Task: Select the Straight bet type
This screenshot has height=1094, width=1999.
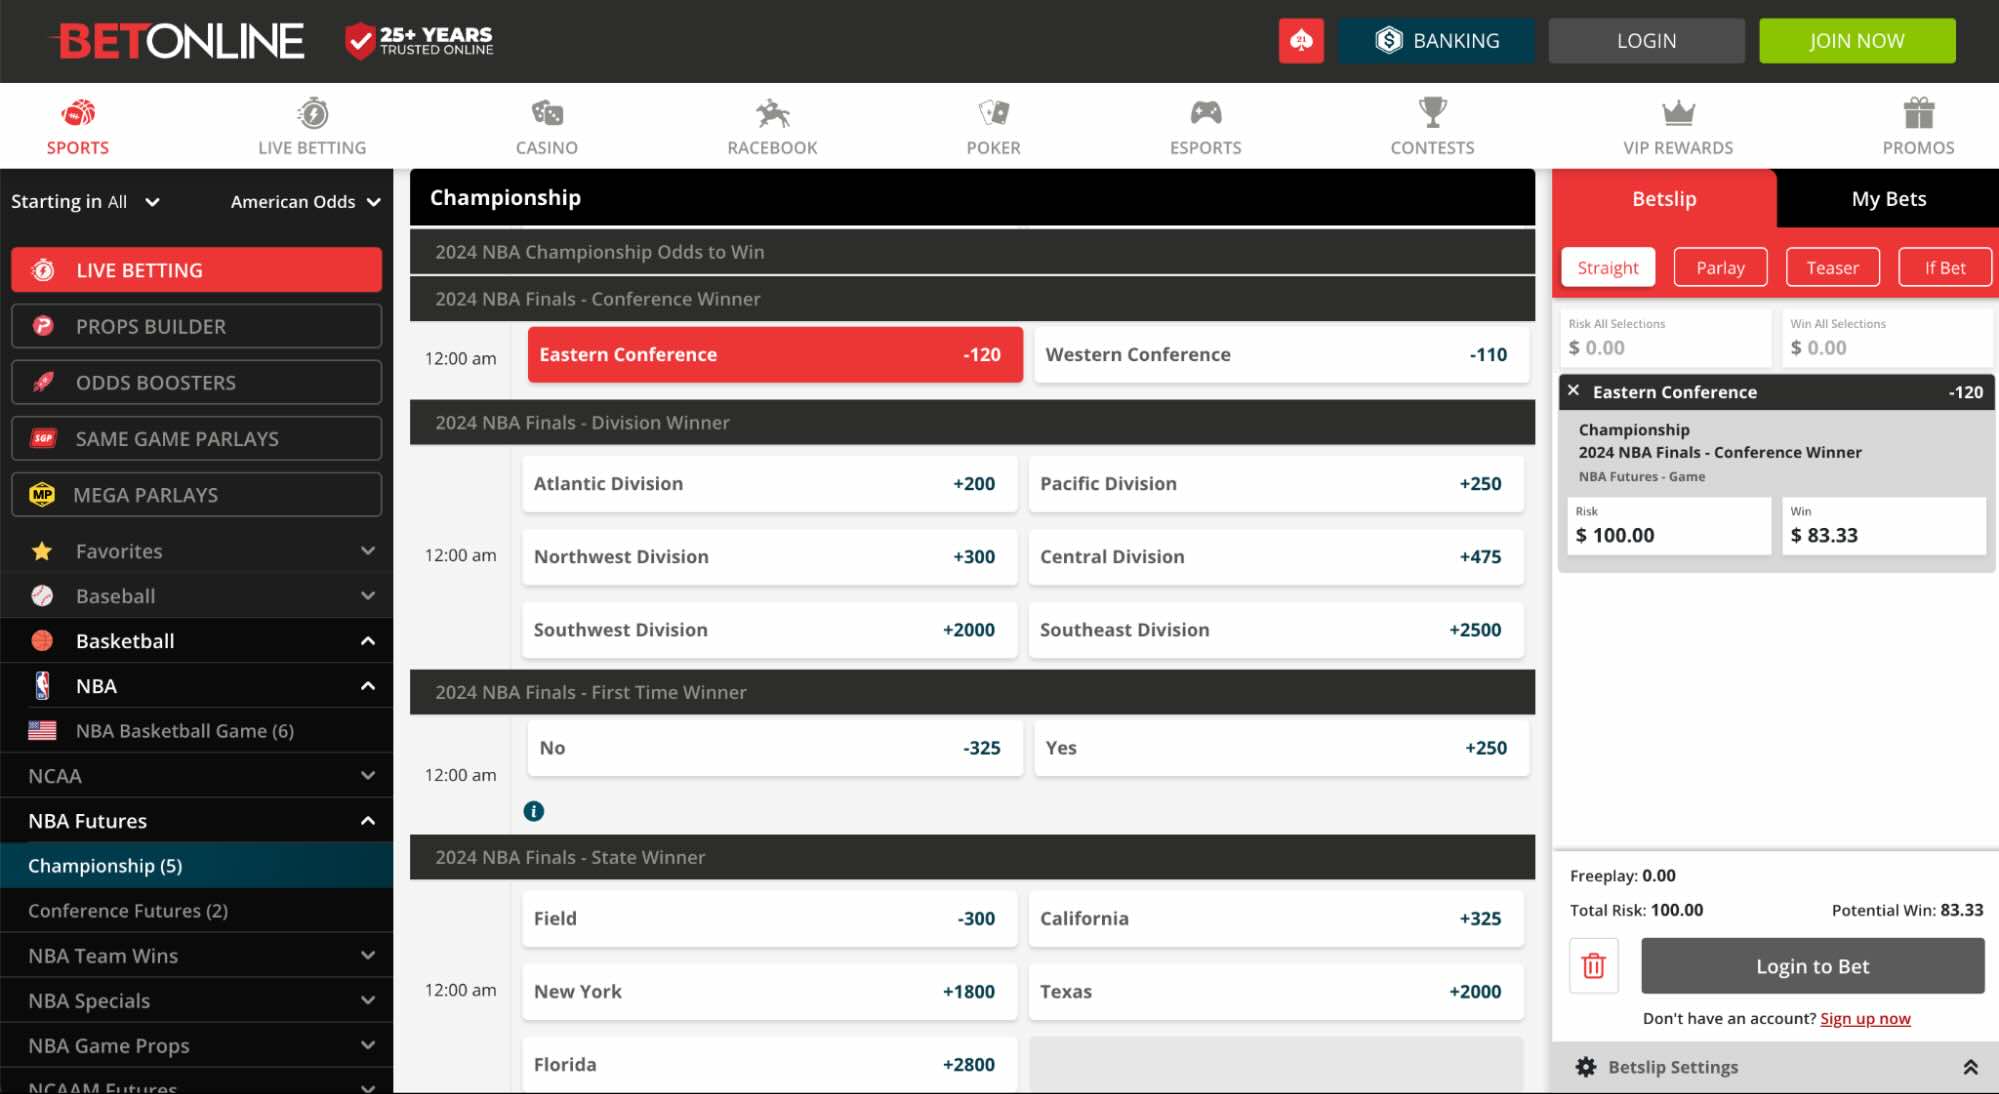Action: [1607, 267]
